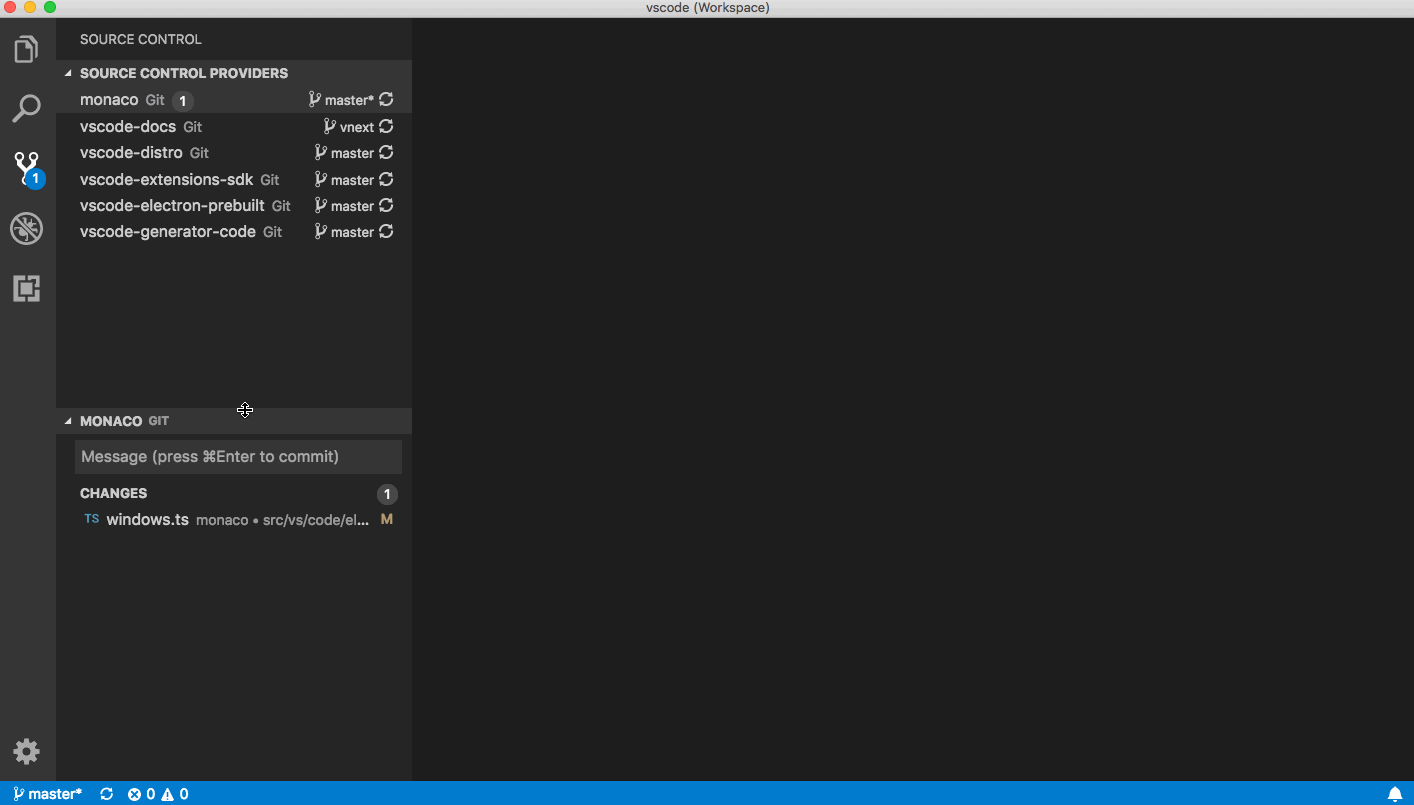This screenshot has width=1414, height=805.
Task: Open notifications bell in status bar
Action: coord(1395,794)
